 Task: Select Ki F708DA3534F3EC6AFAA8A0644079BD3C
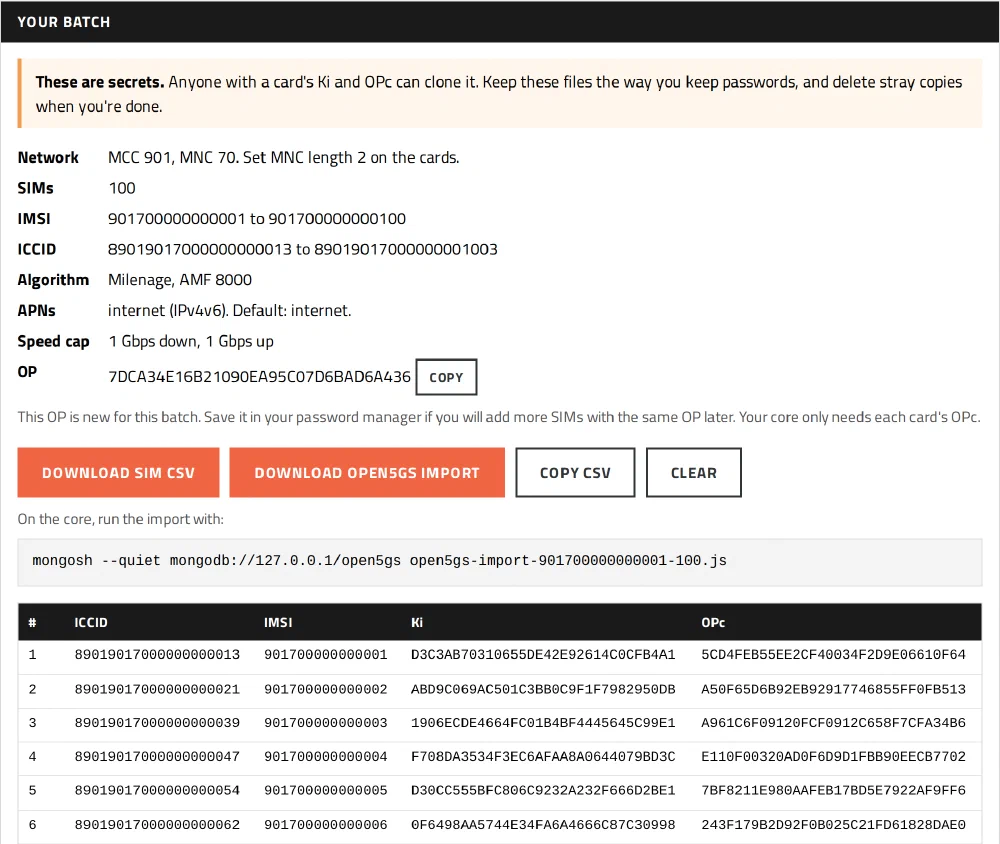543,757
